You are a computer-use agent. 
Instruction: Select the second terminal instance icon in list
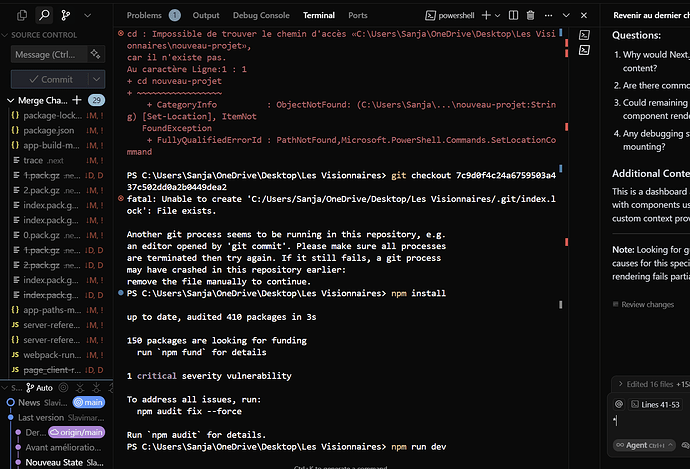point(584,50)
